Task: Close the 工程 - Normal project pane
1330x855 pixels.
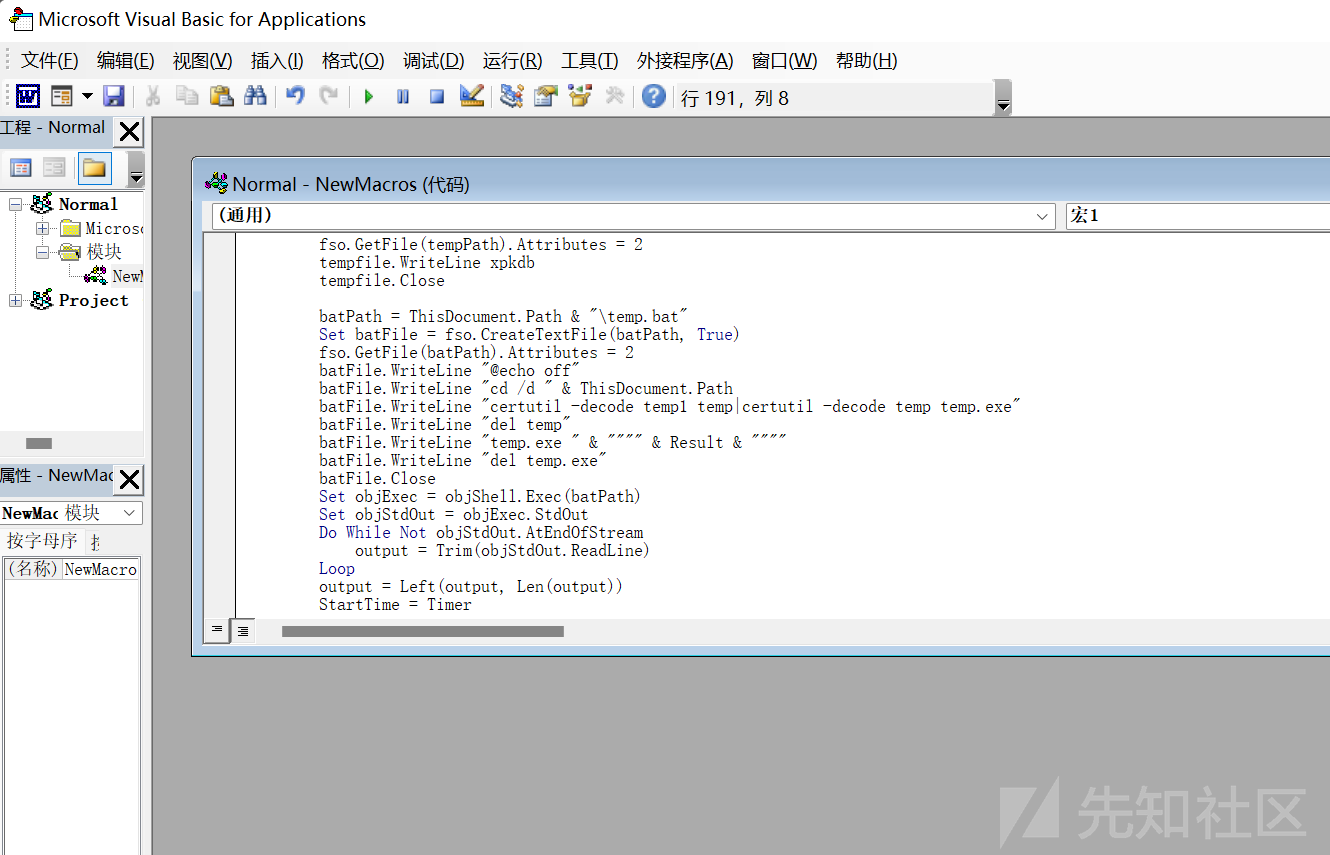Action: click(129, 131)
